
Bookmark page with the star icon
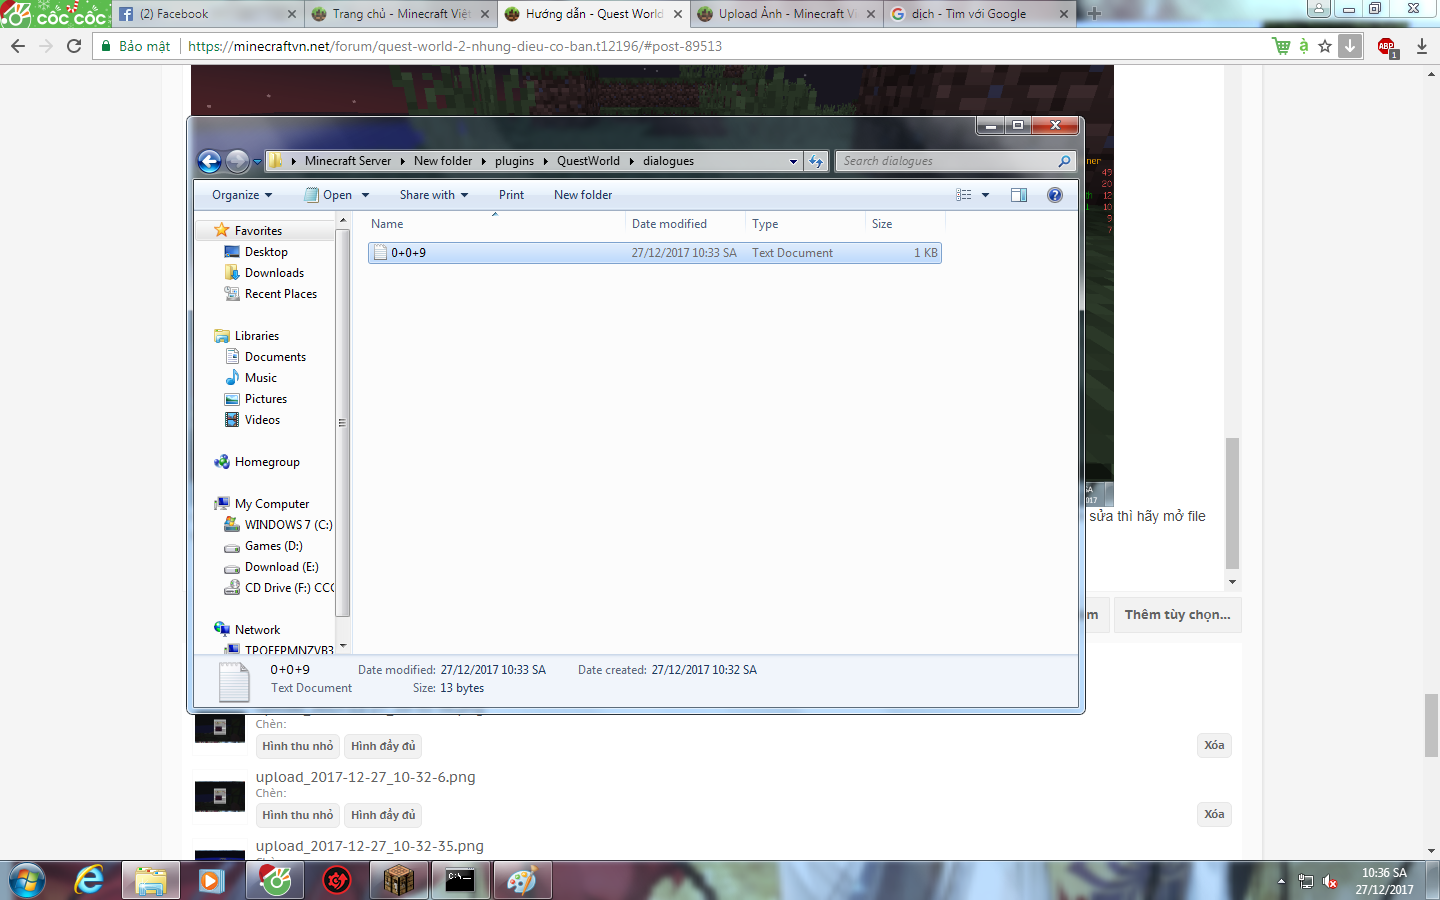[x=1325, y=46]
